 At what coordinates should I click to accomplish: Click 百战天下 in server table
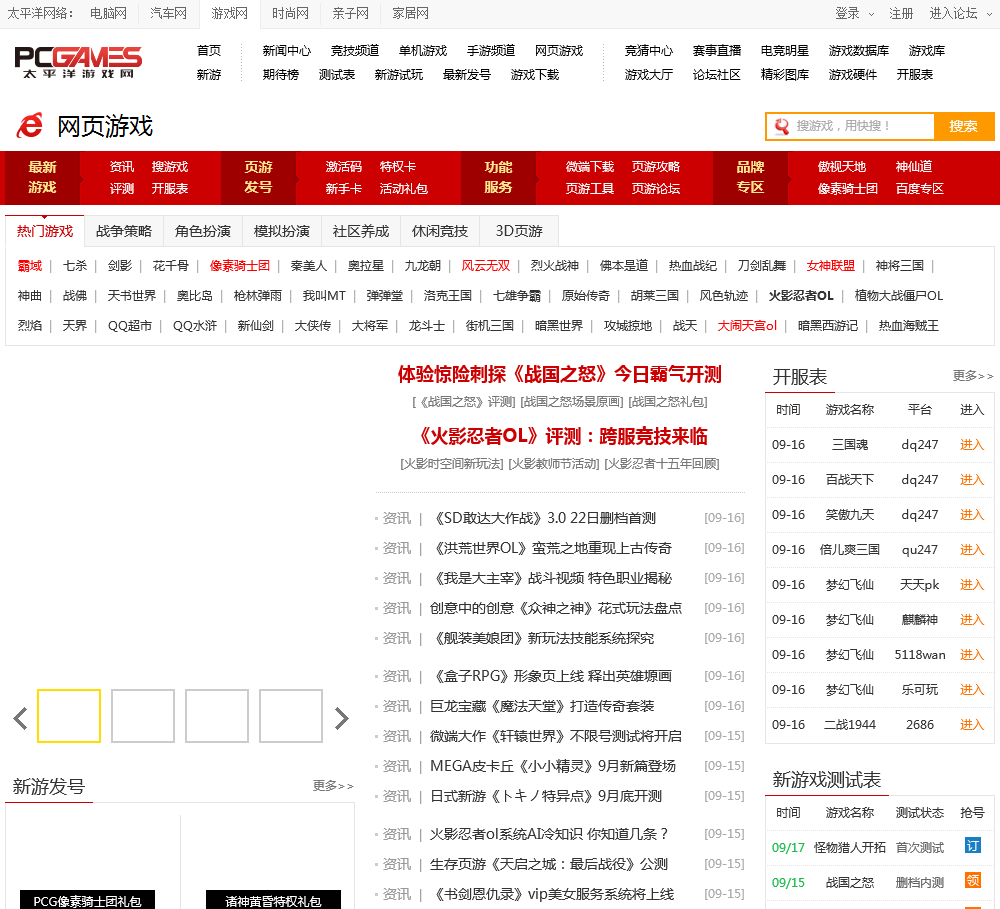click(849, 480)
